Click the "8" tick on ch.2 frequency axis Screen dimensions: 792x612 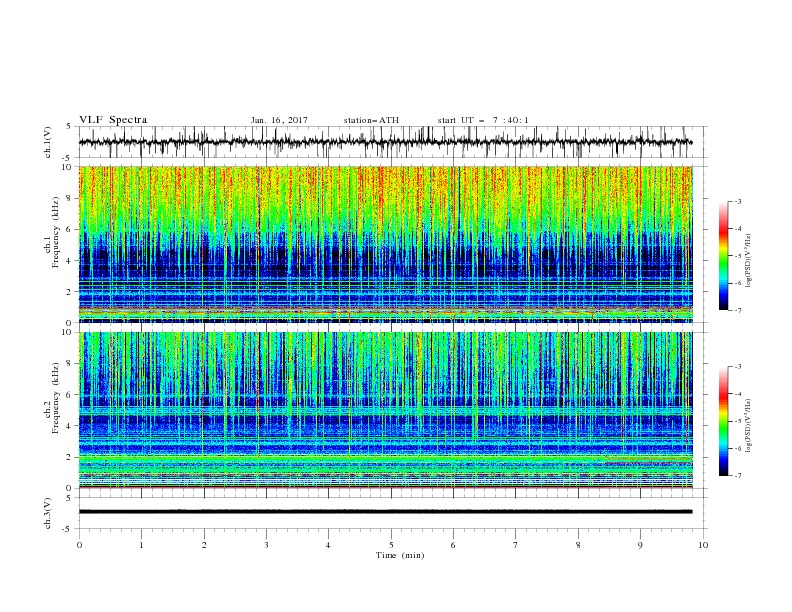(69, 364)
